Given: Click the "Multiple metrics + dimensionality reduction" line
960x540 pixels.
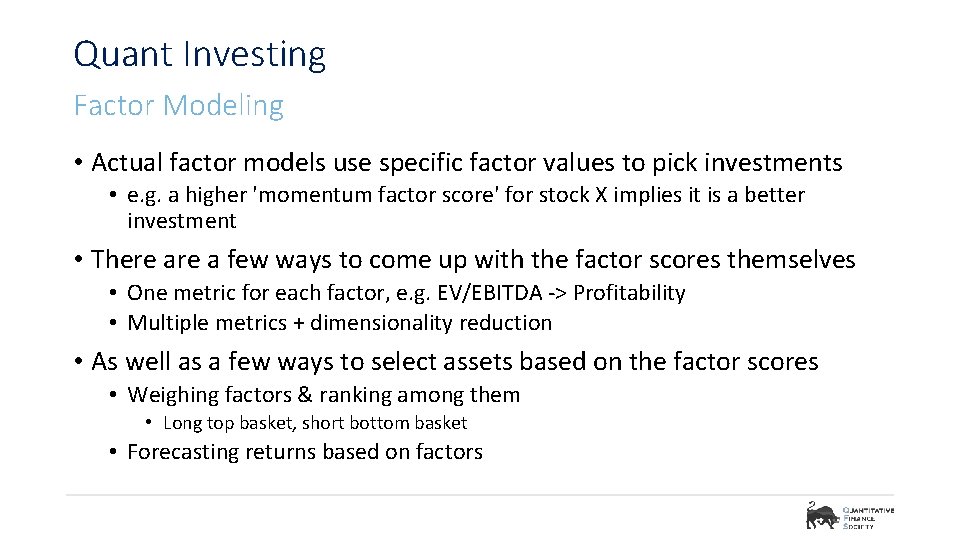Looking at the screenshot, I should point(339,323).
